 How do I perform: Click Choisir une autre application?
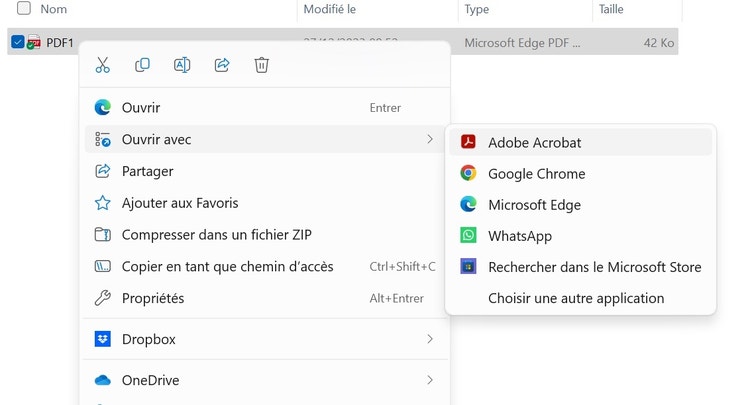point(575,298)
